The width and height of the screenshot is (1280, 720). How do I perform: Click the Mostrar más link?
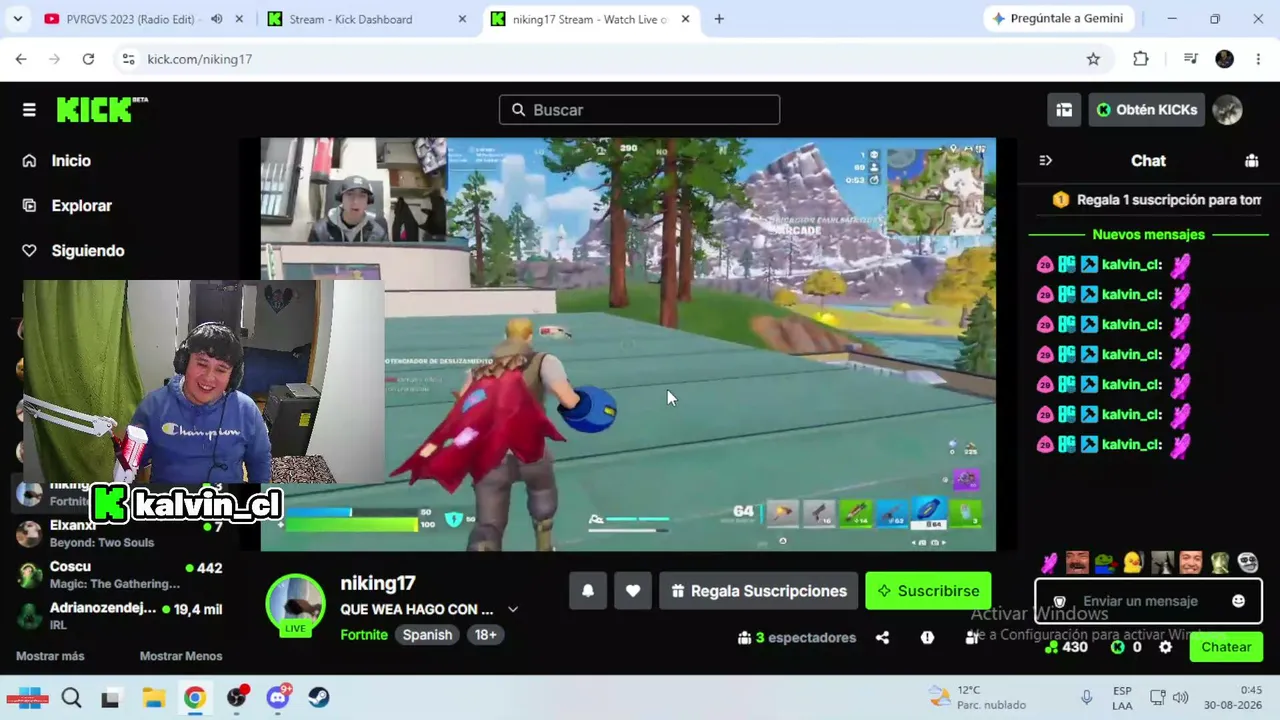(x=50, y=656)
